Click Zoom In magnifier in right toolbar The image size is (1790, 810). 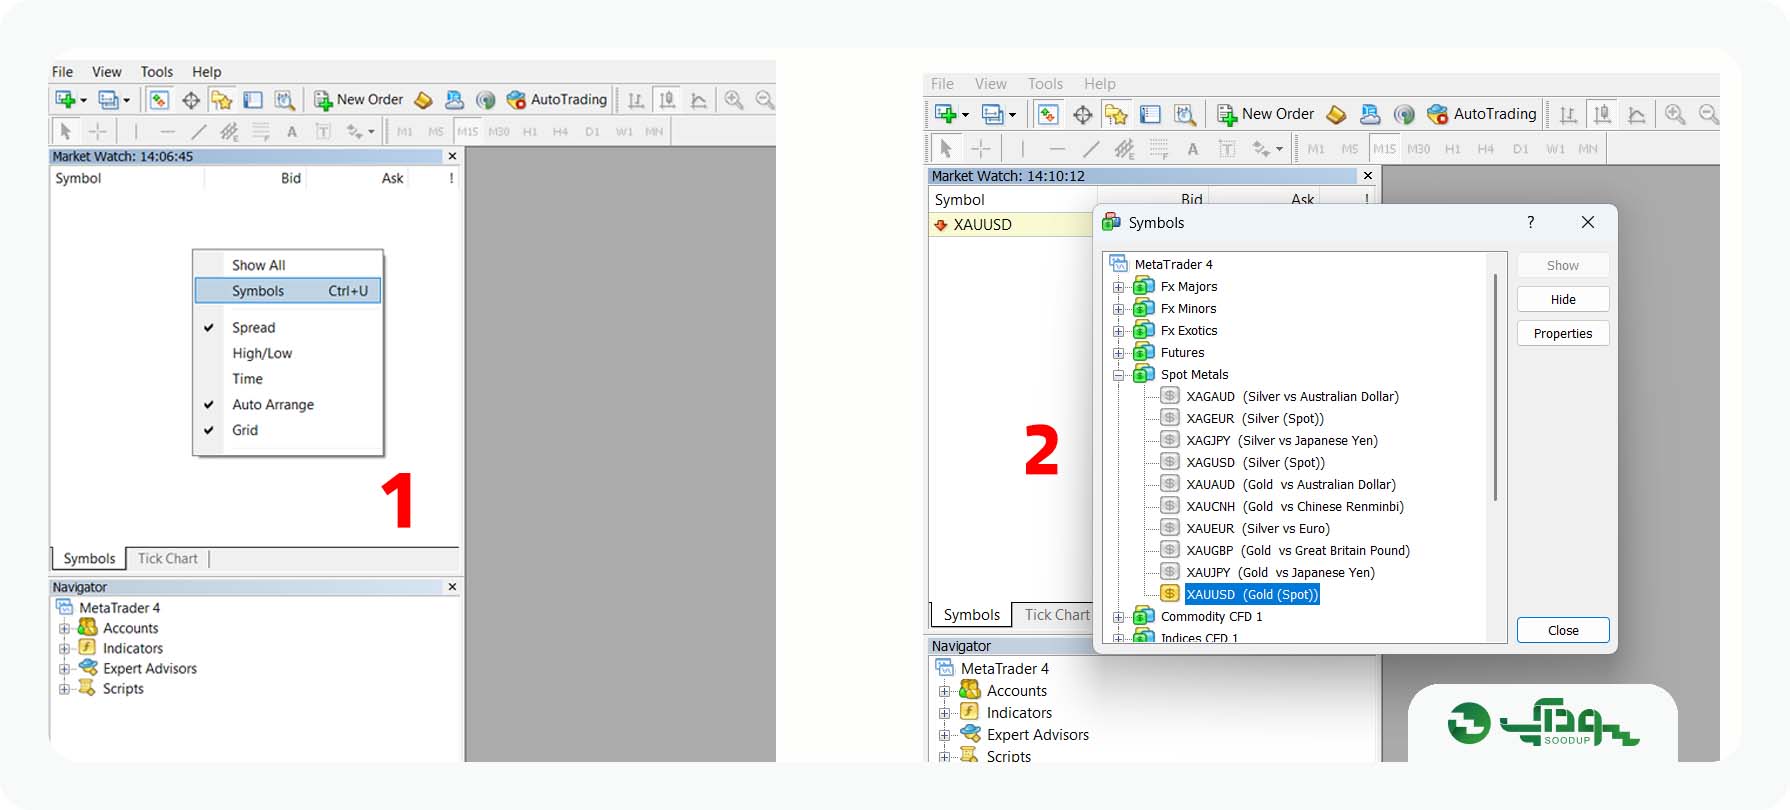click(1675, 114)
